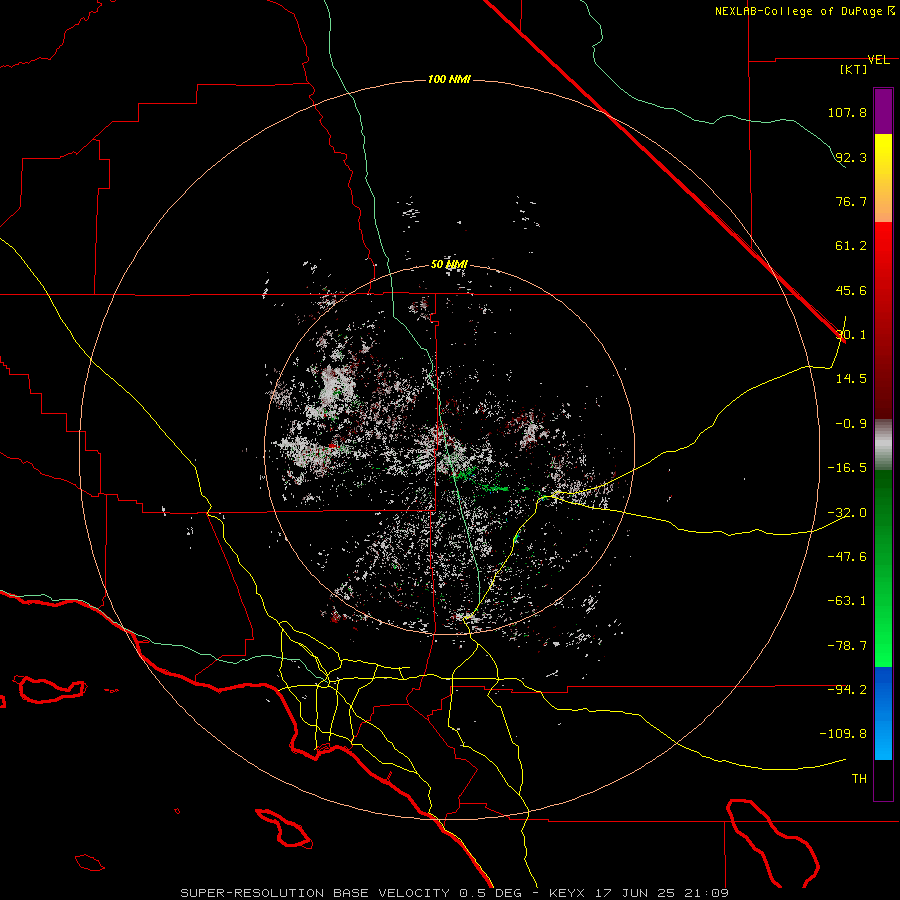This screenshot has height=900, width=900.
Task: Click the 50 NMI range ring label
Action: [449, 265]
